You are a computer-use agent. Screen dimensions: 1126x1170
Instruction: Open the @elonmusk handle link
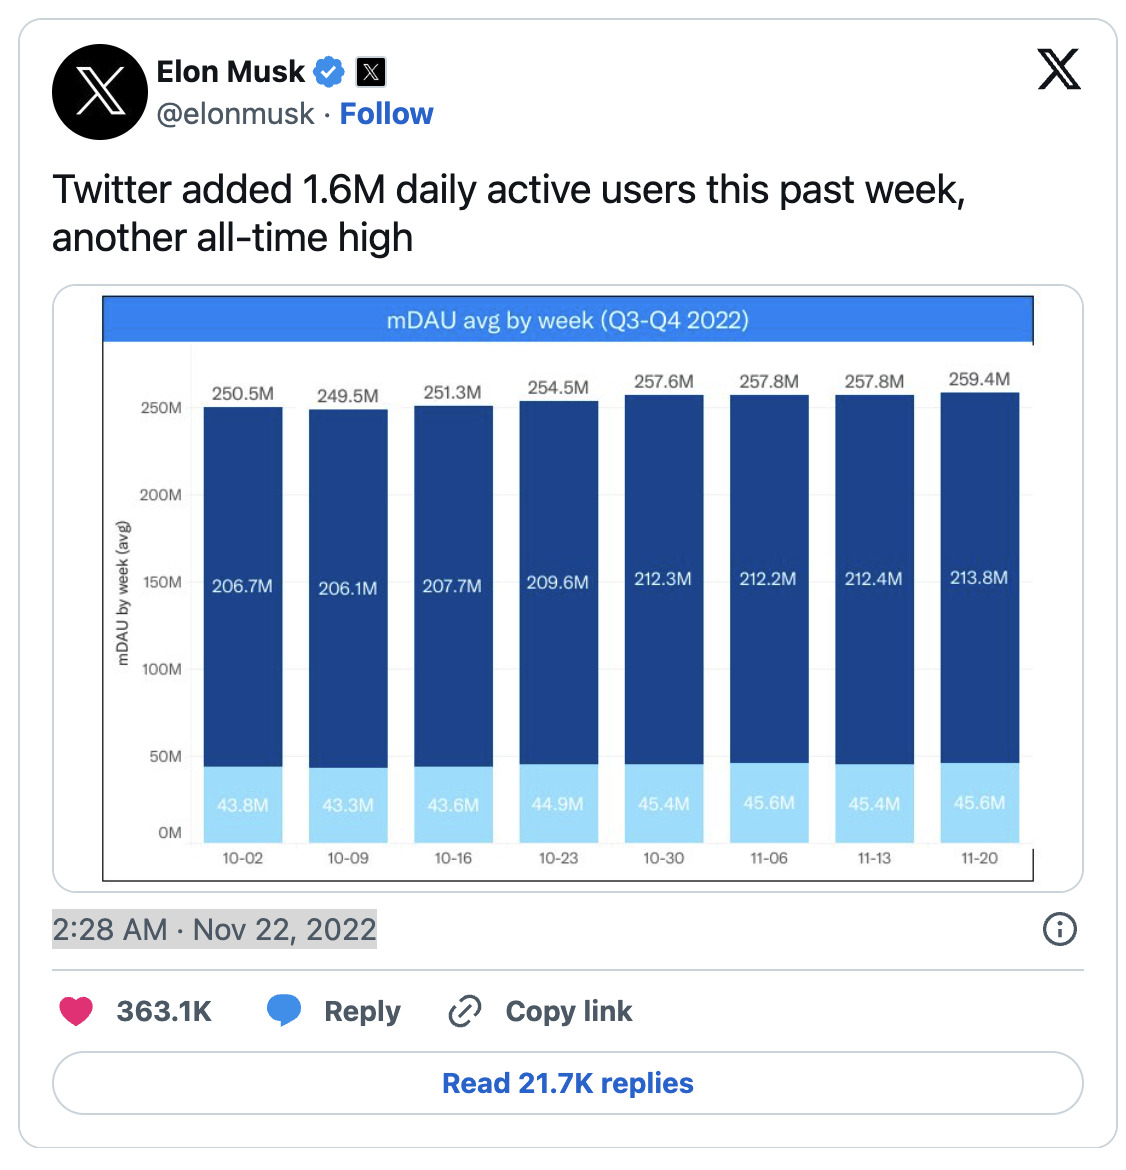[x=236, y=114]
